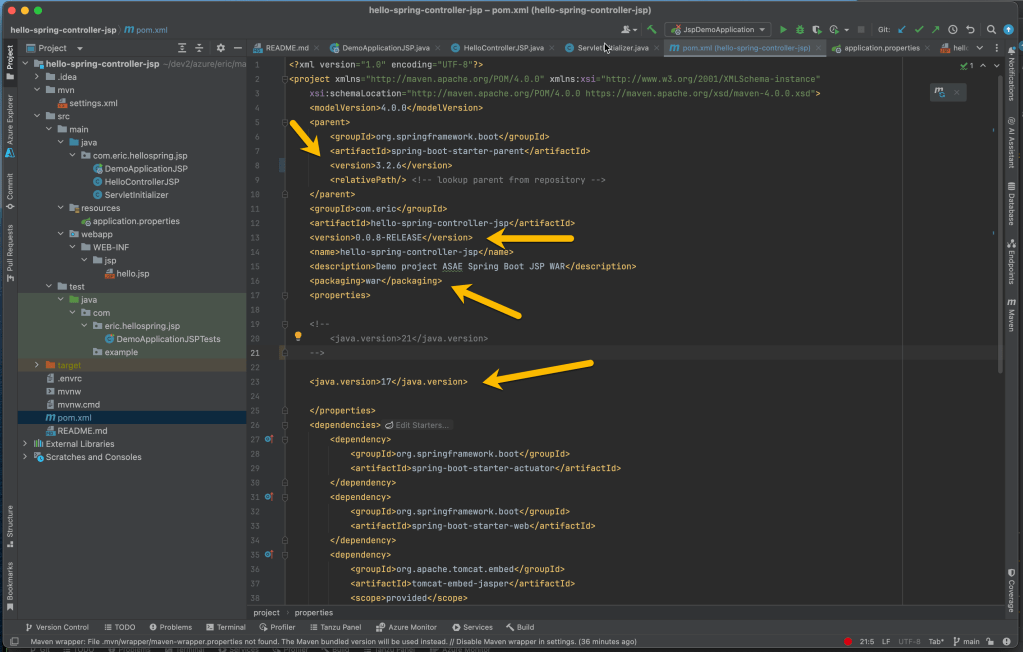Click the Git update project arrow
This screenshot has height=652, width=1023.
click(x=902, y=30)
